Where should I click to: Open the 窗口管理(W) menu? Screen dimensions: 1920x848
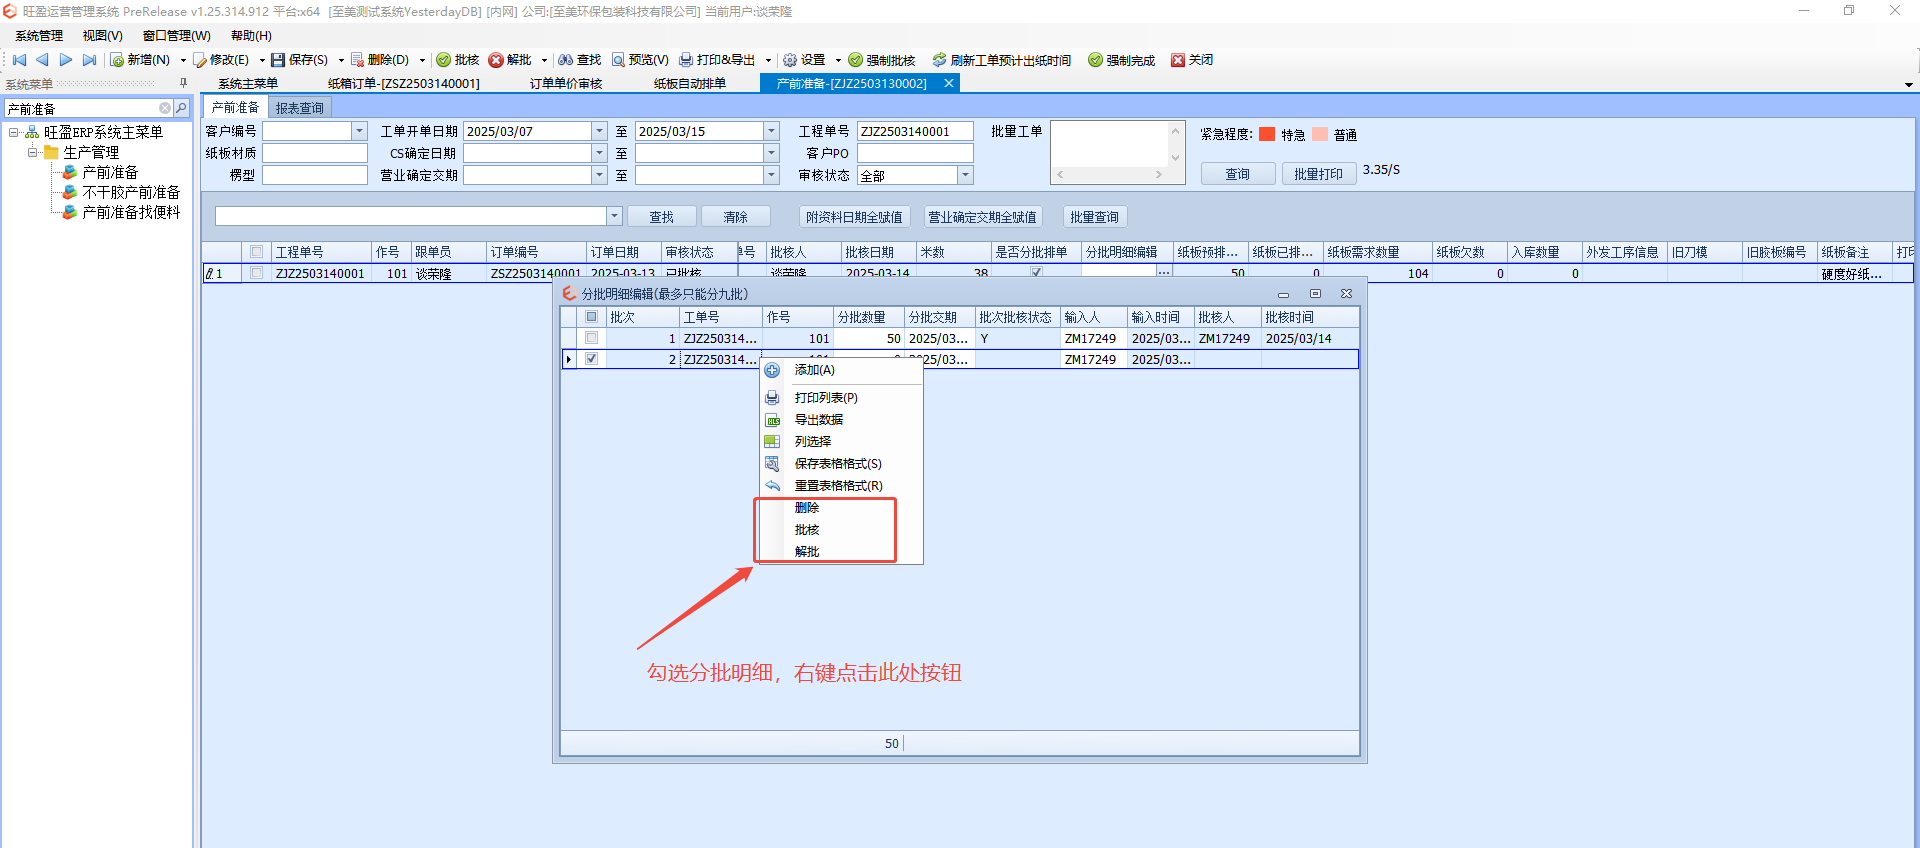coord(177,36)
